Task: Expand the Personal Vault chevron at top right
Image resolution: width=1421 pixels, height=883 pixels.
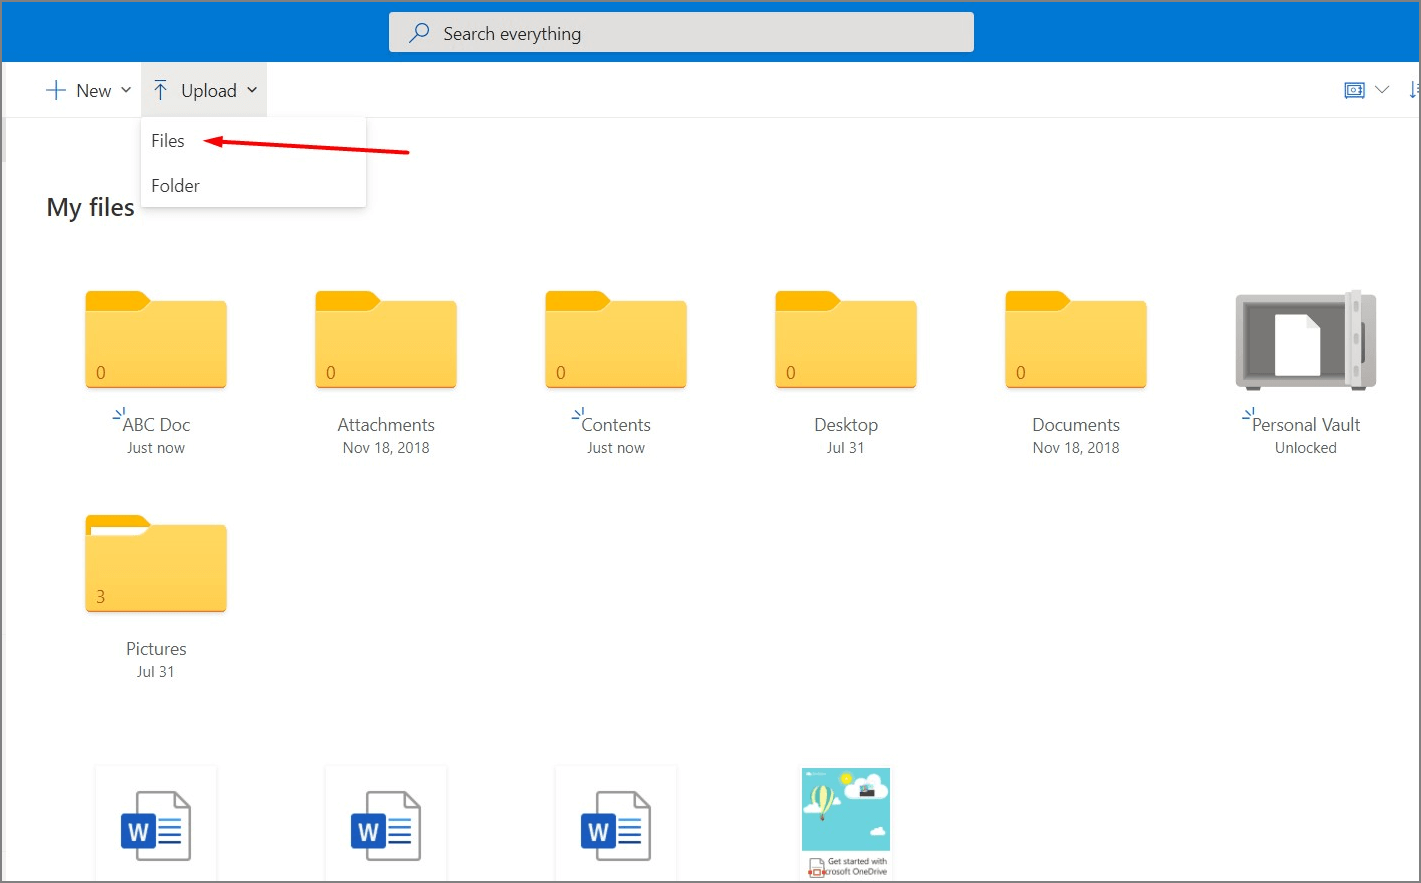Action: point(1382,89)
